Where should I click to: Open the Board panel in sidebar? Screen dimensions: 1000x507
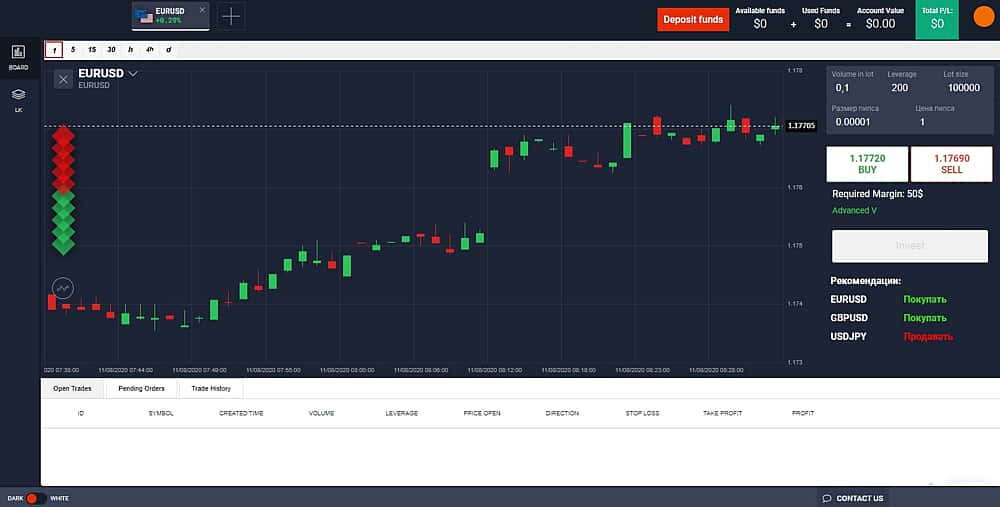[x=18, y=55]
